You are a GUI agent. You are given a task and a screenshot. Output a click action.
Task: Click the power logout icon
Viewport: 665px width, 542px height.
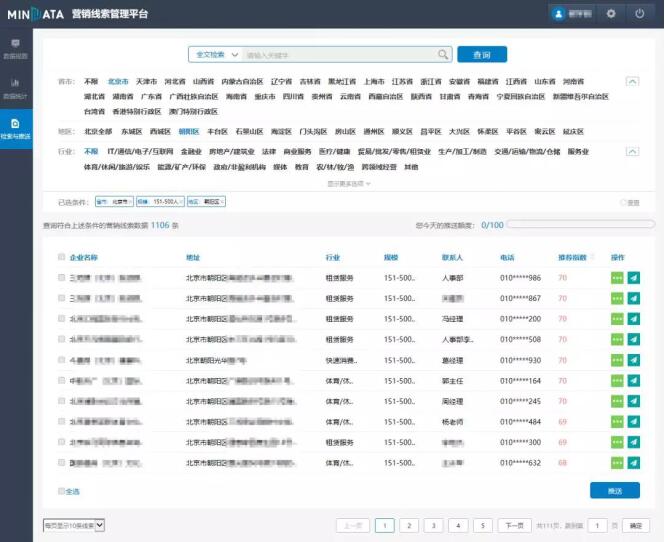(x=640, y=13)
